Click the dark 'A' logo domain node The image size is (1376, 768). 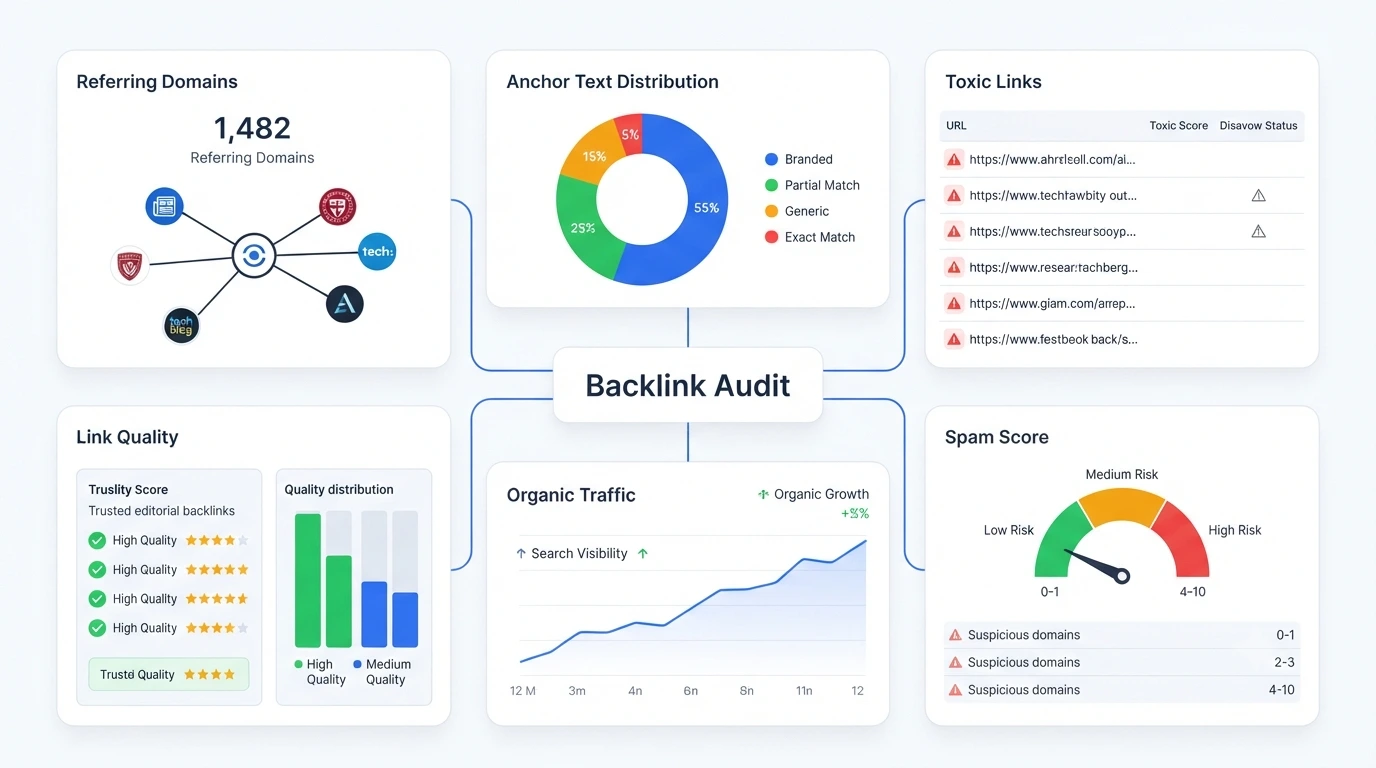coord(344,303)
